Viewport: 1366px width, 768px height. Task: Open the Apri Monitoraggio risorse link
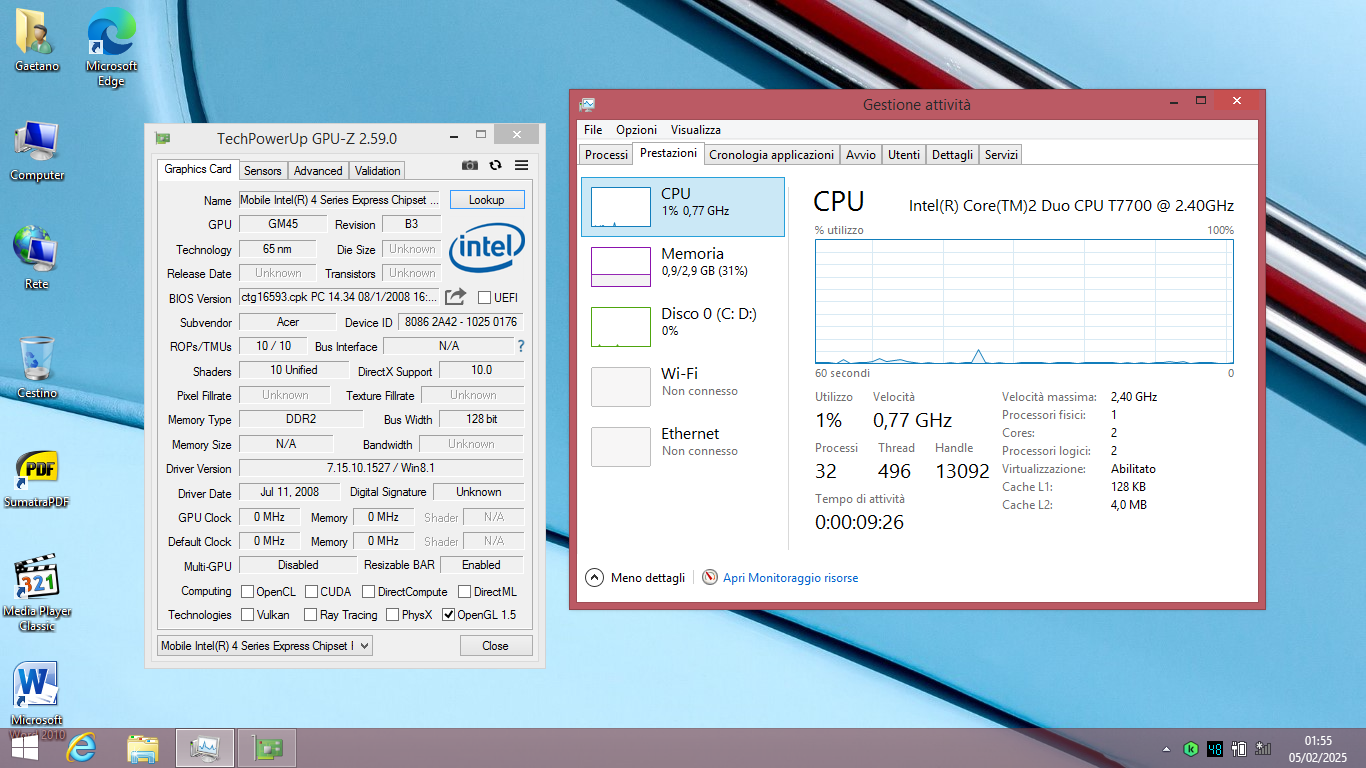tap(790, 578)
